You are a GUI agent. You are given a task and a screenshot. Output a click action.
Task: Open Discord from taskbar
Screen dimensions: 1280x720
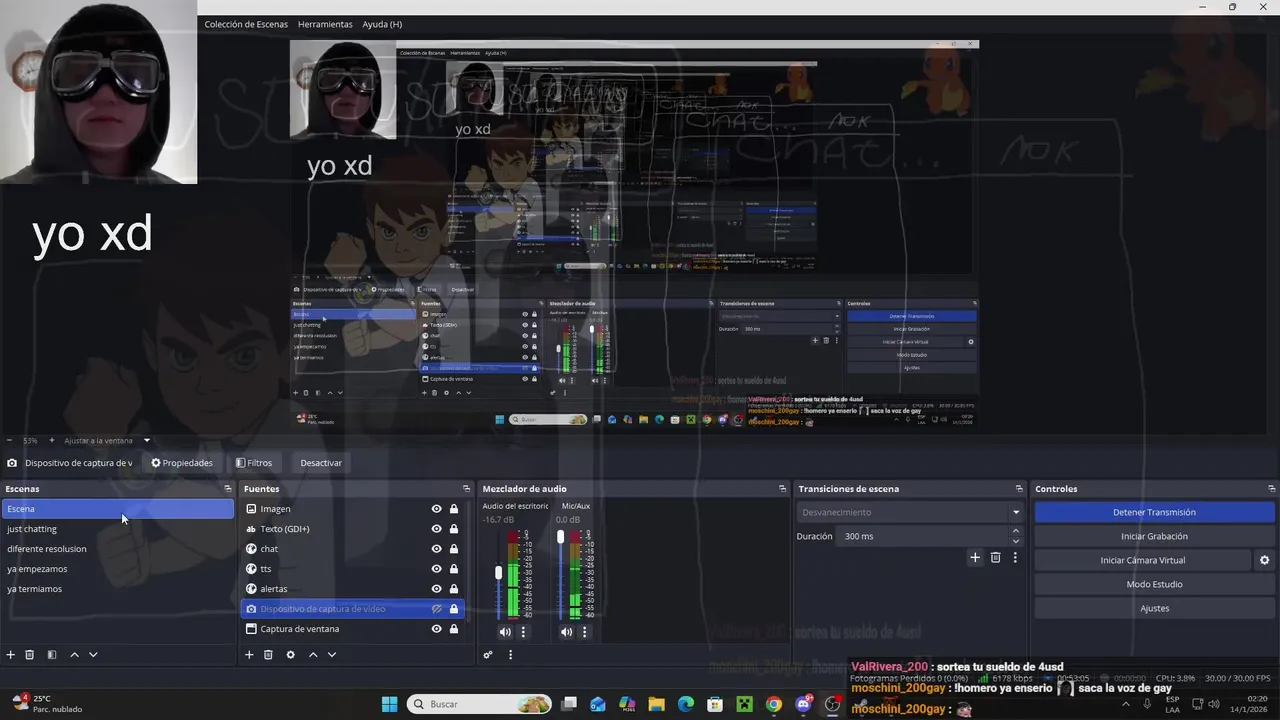[x=802, y=704]
